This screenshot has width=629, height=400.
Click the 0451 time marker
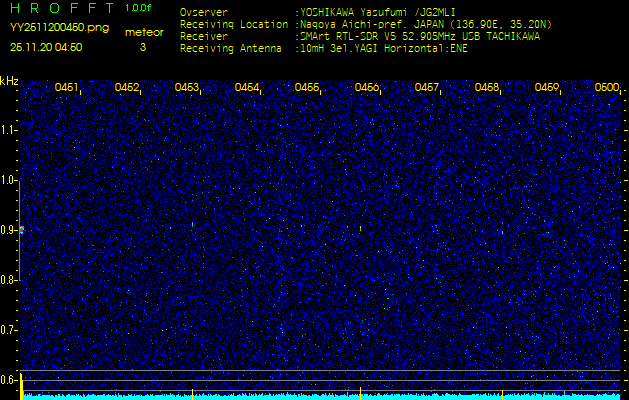(67, 88)
